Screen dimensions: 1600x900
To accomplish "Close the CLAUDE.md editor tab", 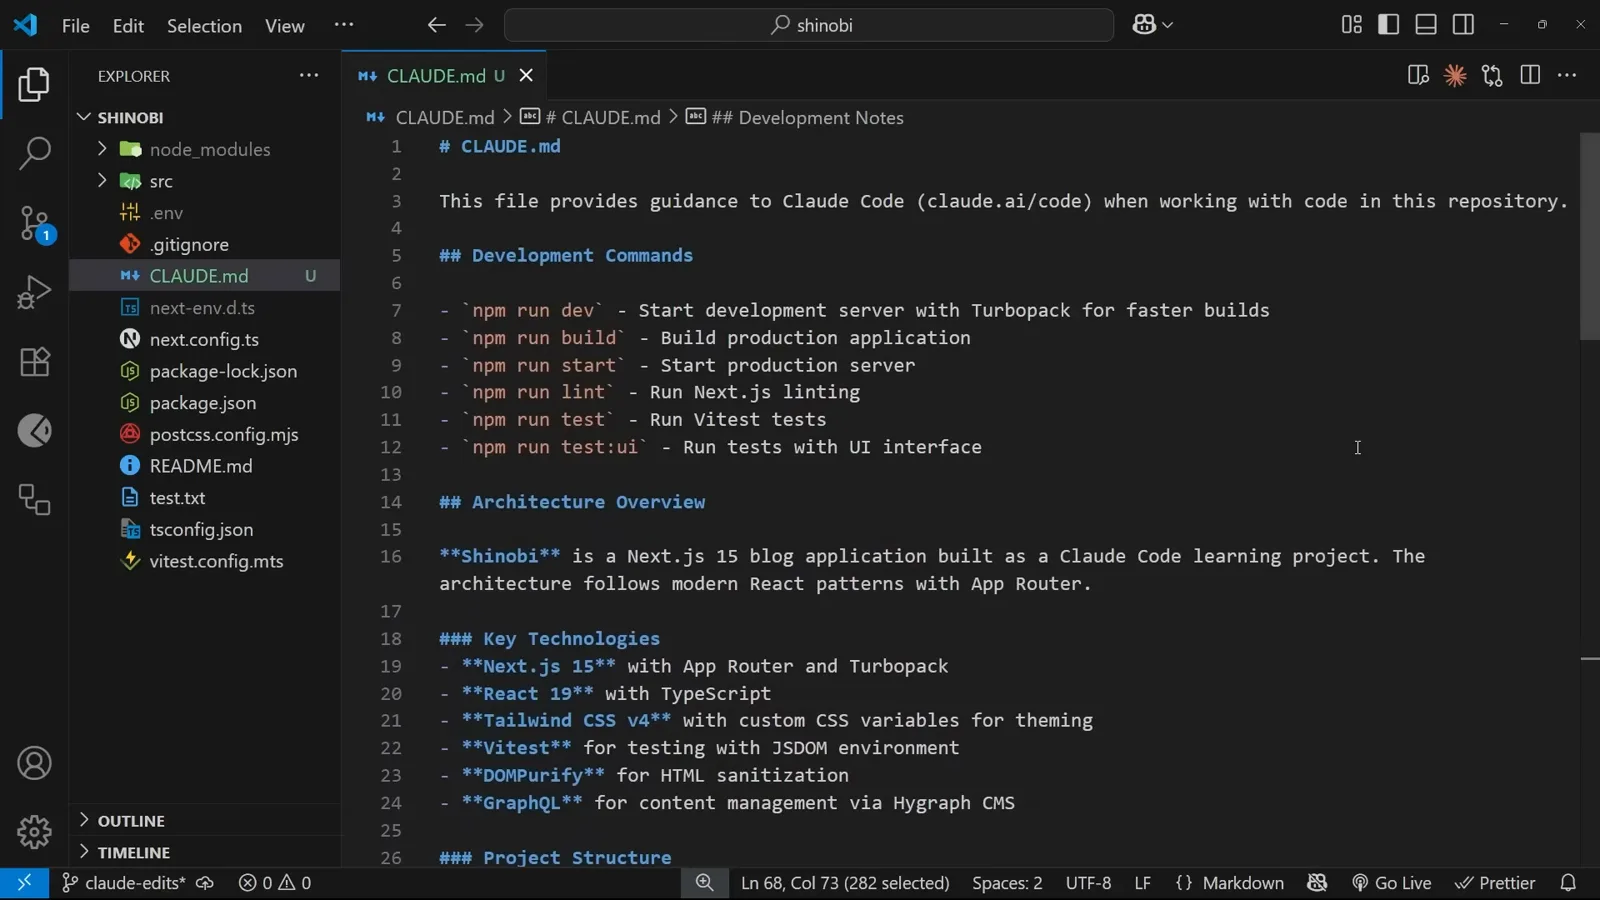I will point(526,75).
